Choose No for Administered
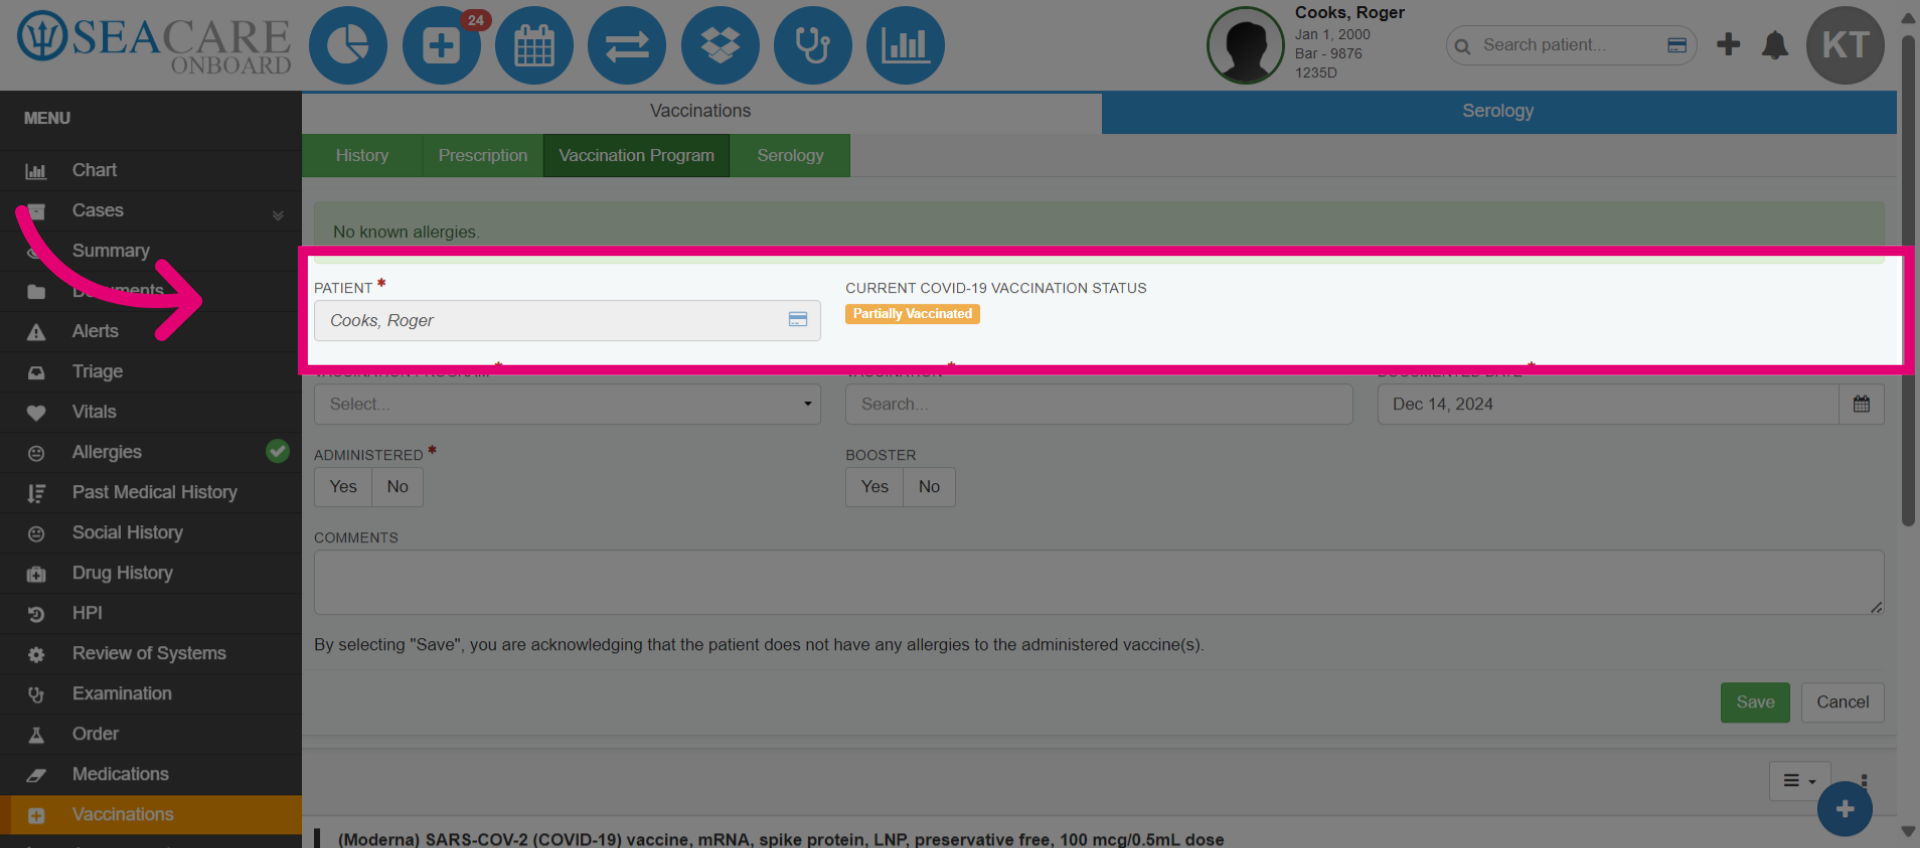1920x848 pixels. (x=397, y=487)
